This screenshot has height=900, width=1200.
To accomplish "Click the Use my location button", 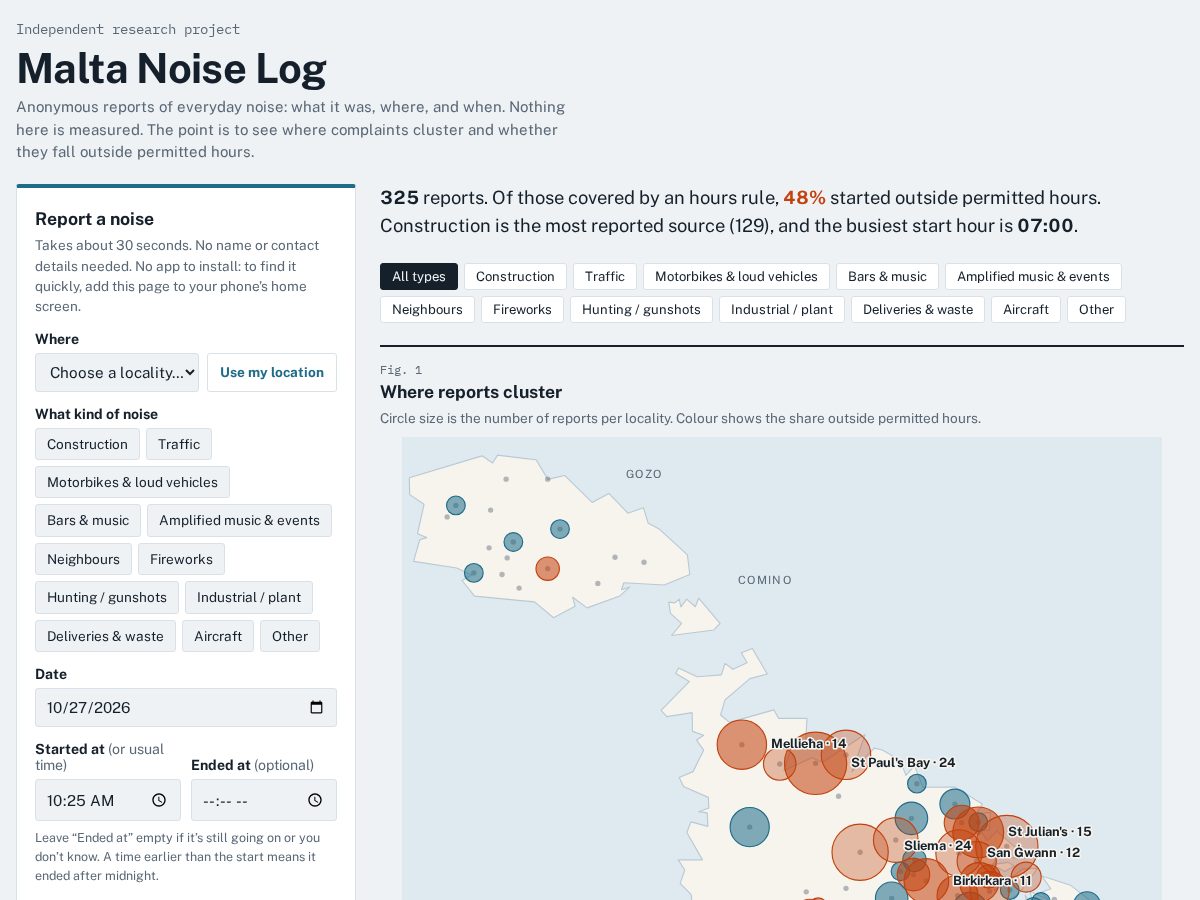I will coord(272,372).
